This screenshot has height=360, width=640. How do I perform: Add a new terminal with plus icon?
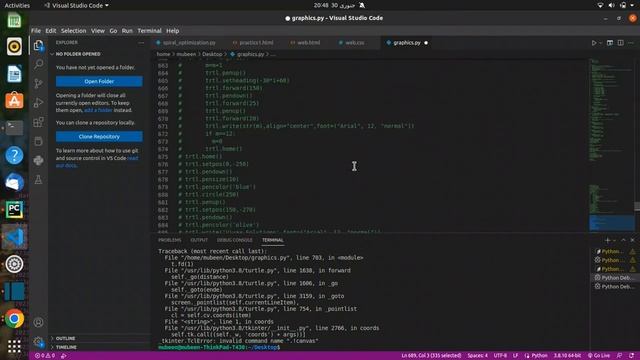tap(607, 240)
